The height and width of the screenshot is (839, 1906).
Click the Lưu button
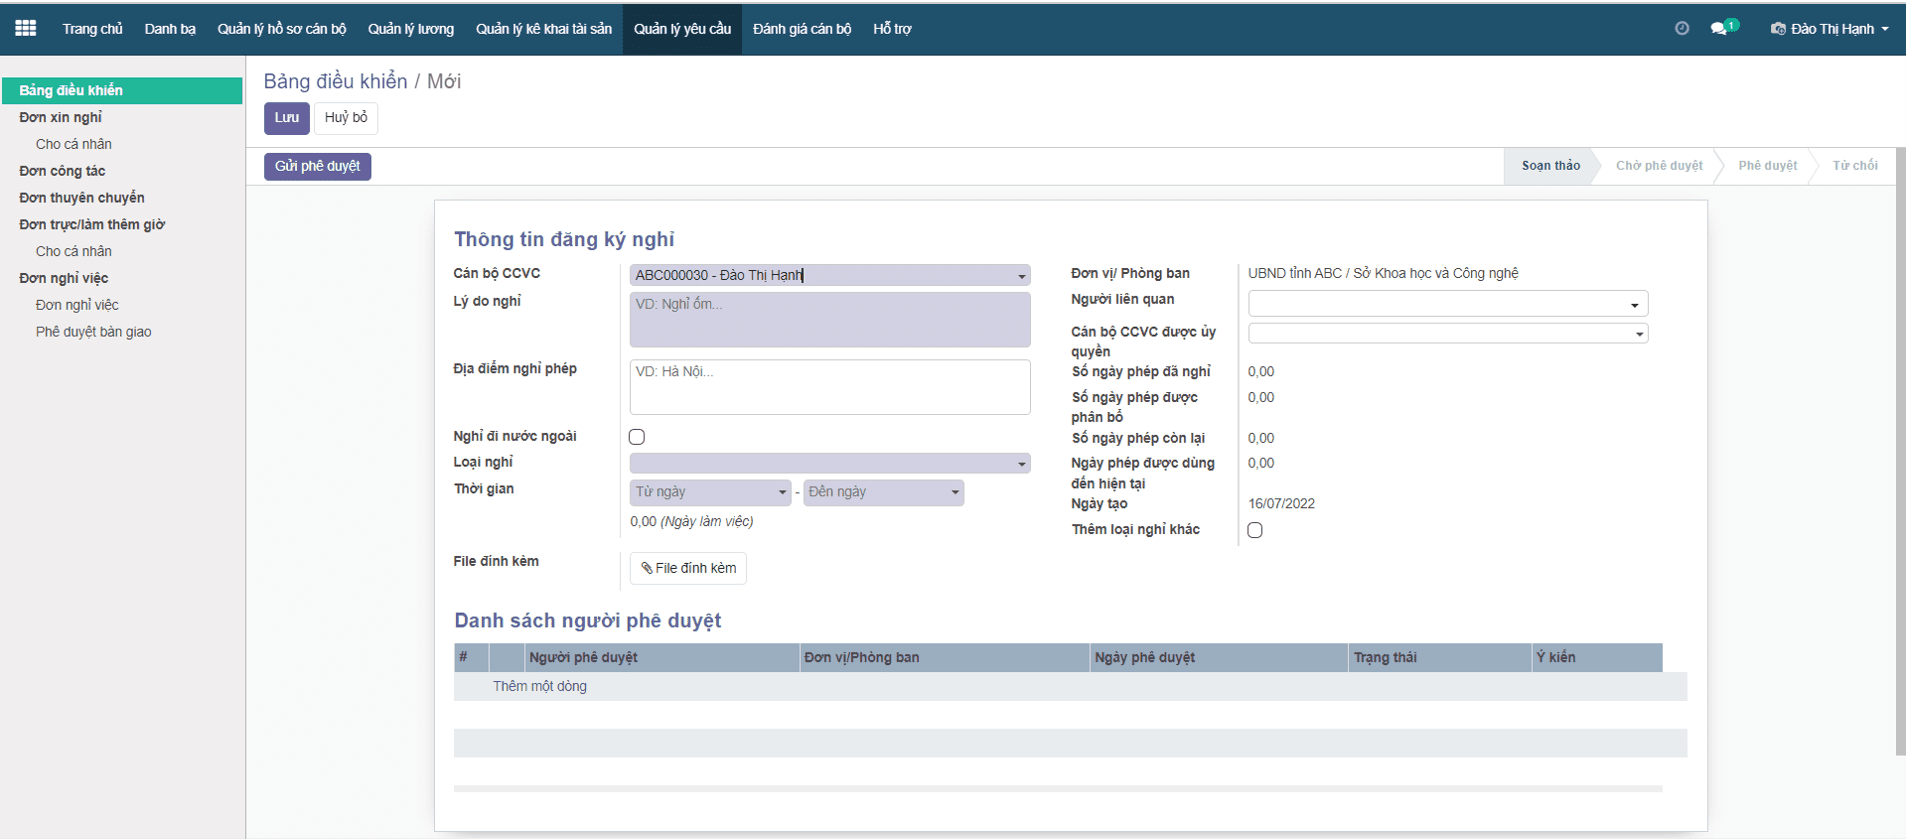[286, 118]
